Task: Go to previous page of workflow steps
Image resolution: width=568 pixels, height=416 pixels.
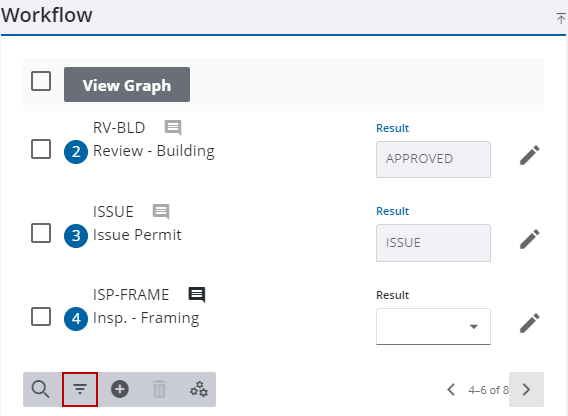Action: tap(451, 390)
